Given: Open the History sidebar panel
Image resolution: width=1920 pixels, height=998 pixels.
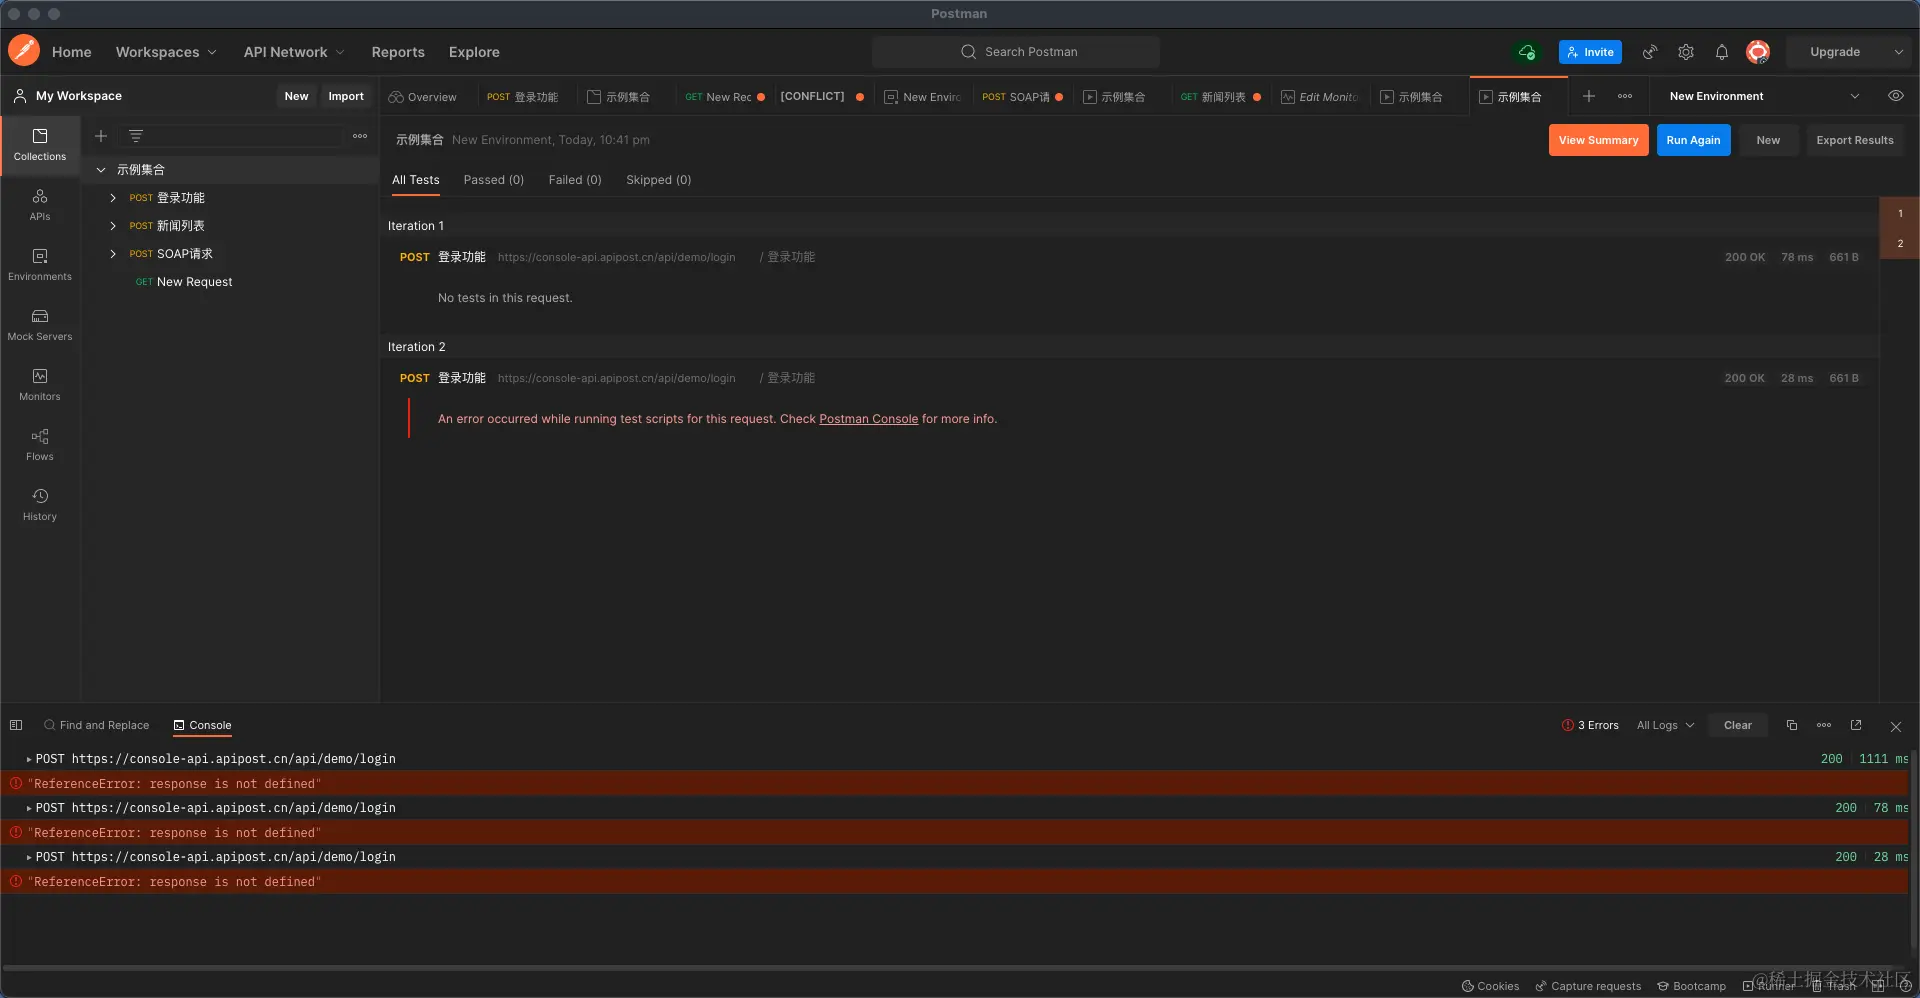Looking at the screenshot, I should [40, 505].
